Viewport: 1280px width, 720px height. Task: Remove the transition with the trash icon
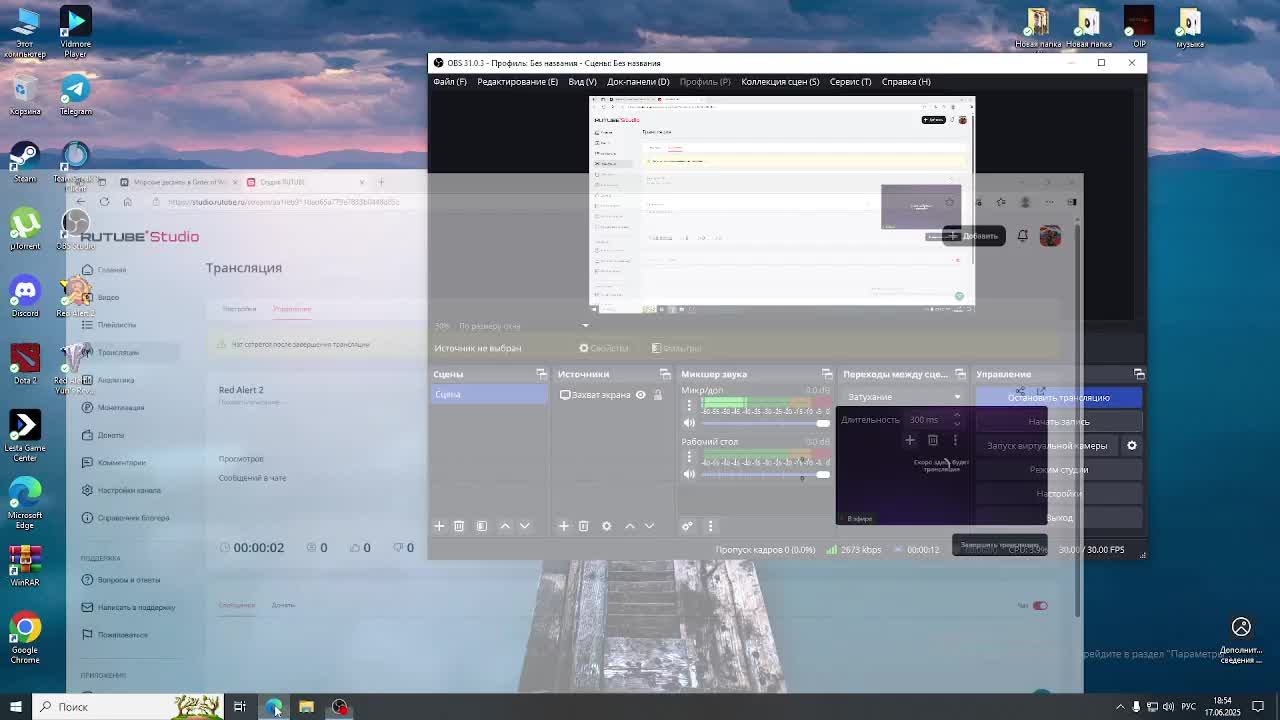[933, 440]
